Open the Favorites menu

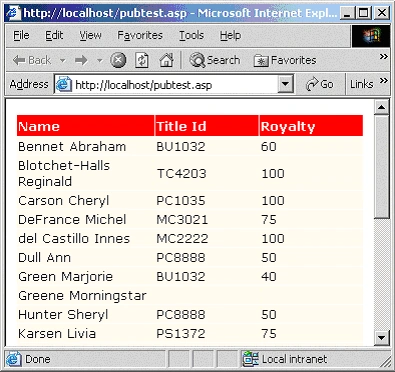click(140, 35)
